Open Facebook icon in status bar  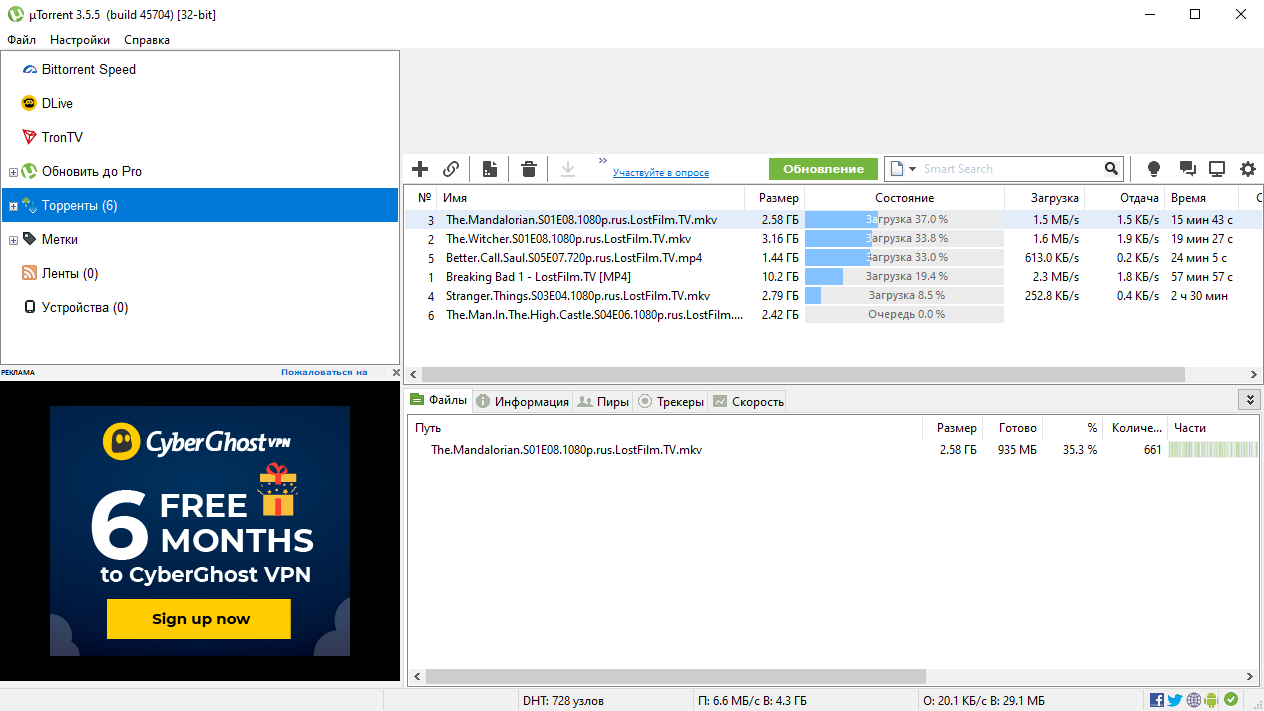(x=1157, y=700)
